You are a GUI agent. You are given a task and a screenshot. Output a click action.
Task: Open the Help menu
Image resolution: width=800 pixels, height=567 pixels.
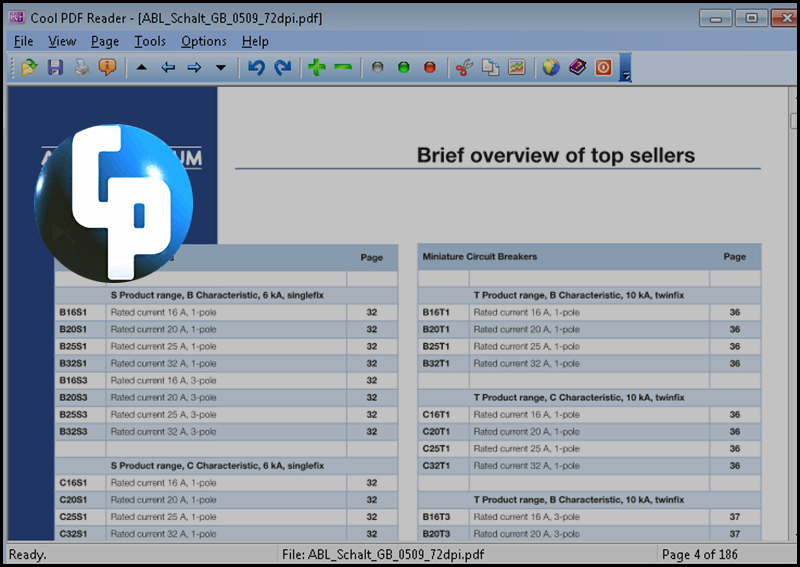click(x=255, y=41)
